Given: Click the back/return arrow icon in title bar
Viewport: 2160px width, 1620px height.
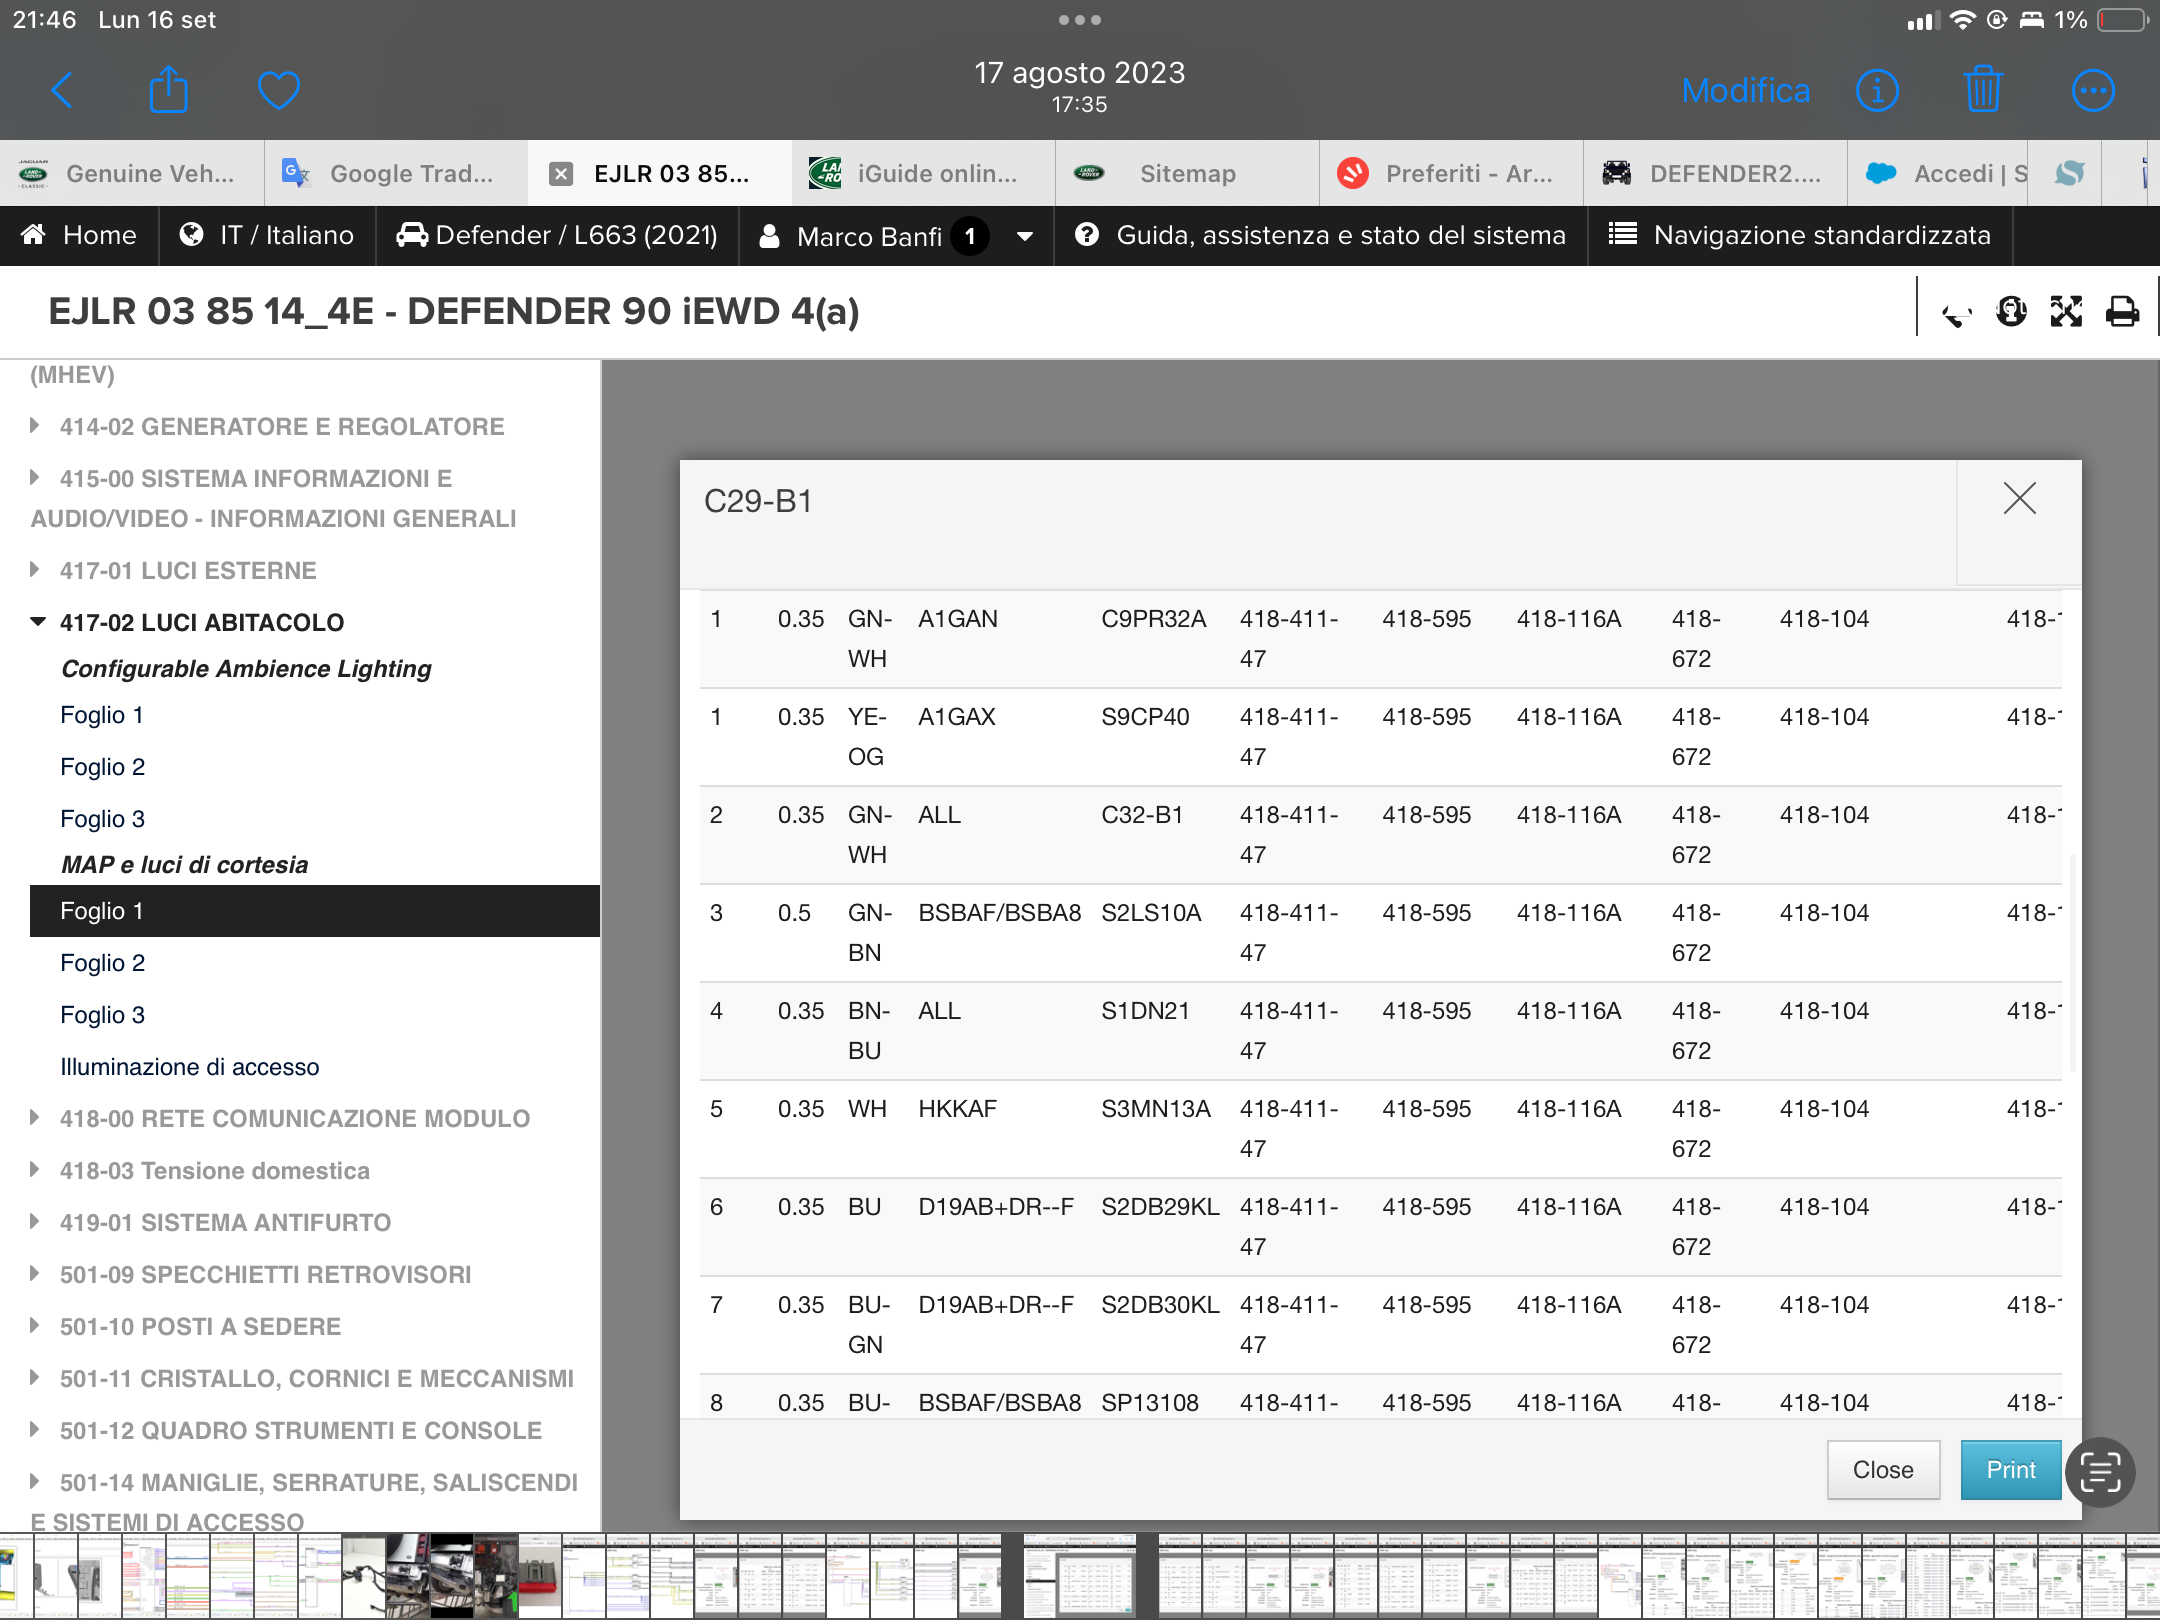Looking at the screenshot, I should [x=1956, y=313].
